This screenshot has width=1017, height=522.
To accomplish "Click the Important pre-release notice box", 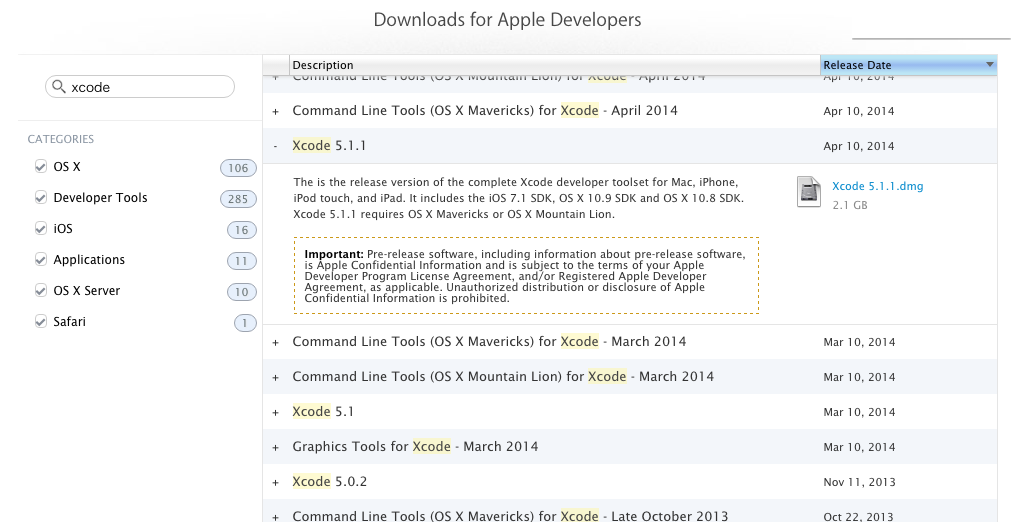I will [x=526, y=276].
